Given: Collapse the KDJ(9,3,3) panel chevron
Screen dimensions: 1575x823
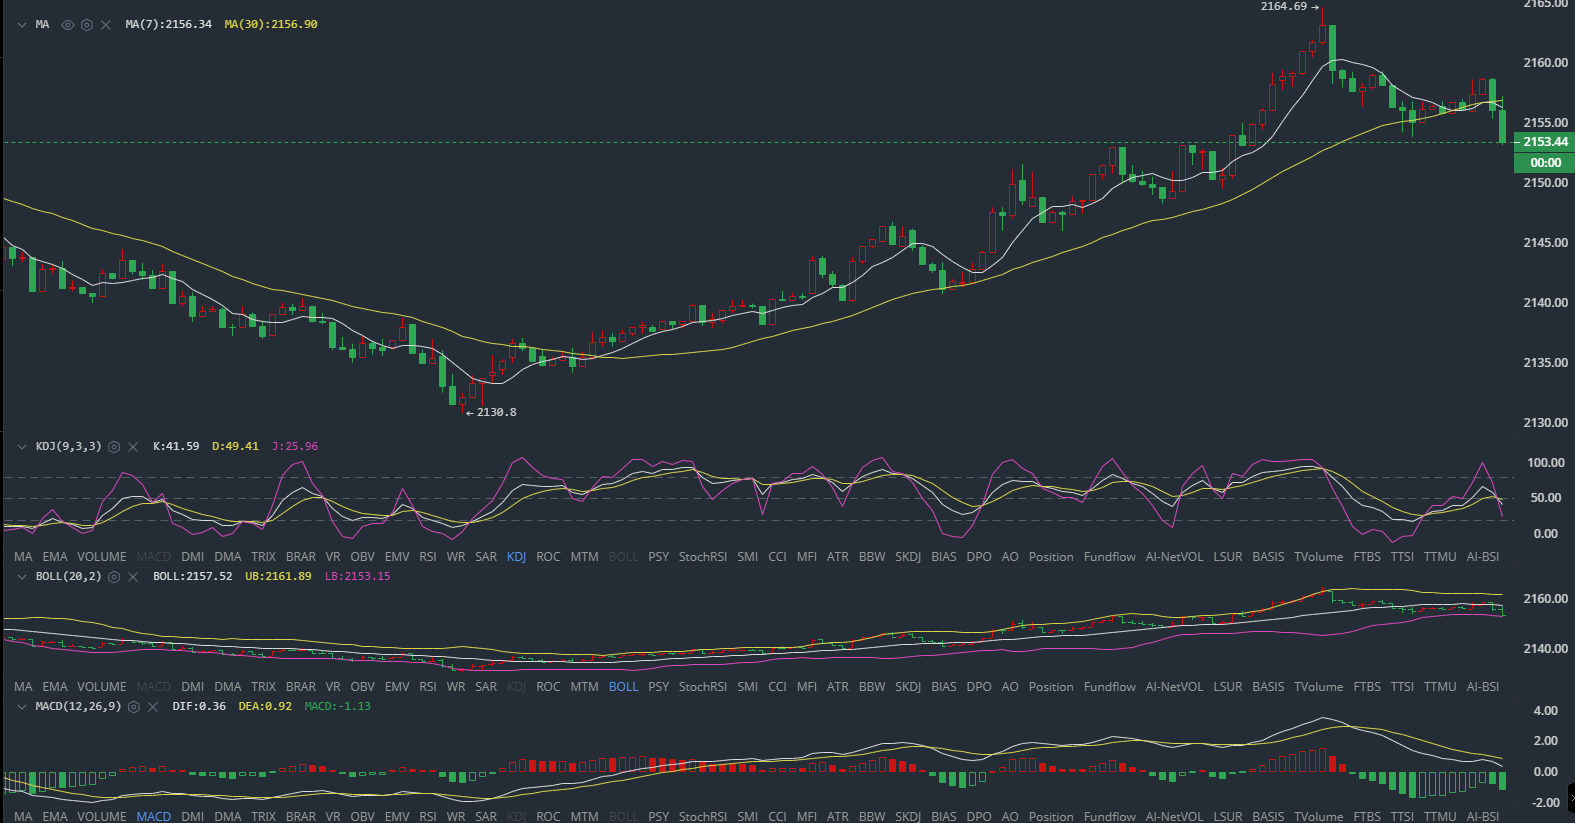Looking at the screenshot, I should (x=22, y=447).
